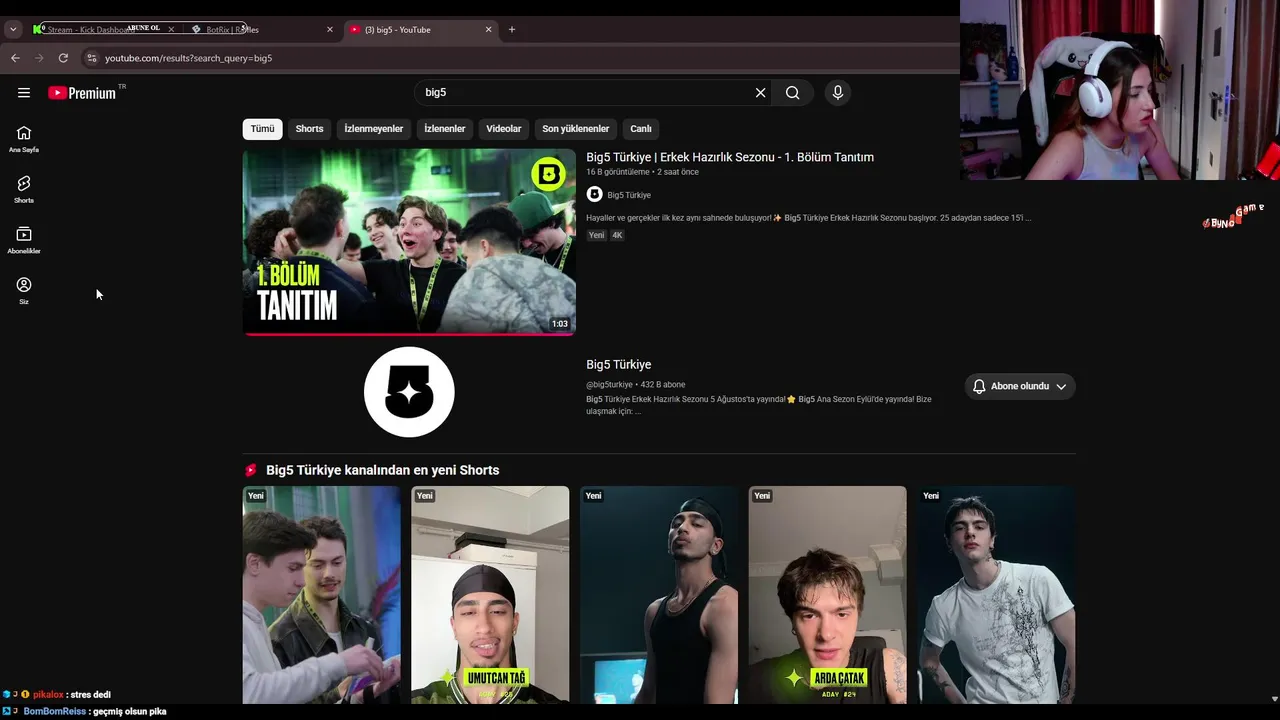Reload the YouTube page
Image resolution: width=1280 pixels, height=720 pixels.
[63, 58]
